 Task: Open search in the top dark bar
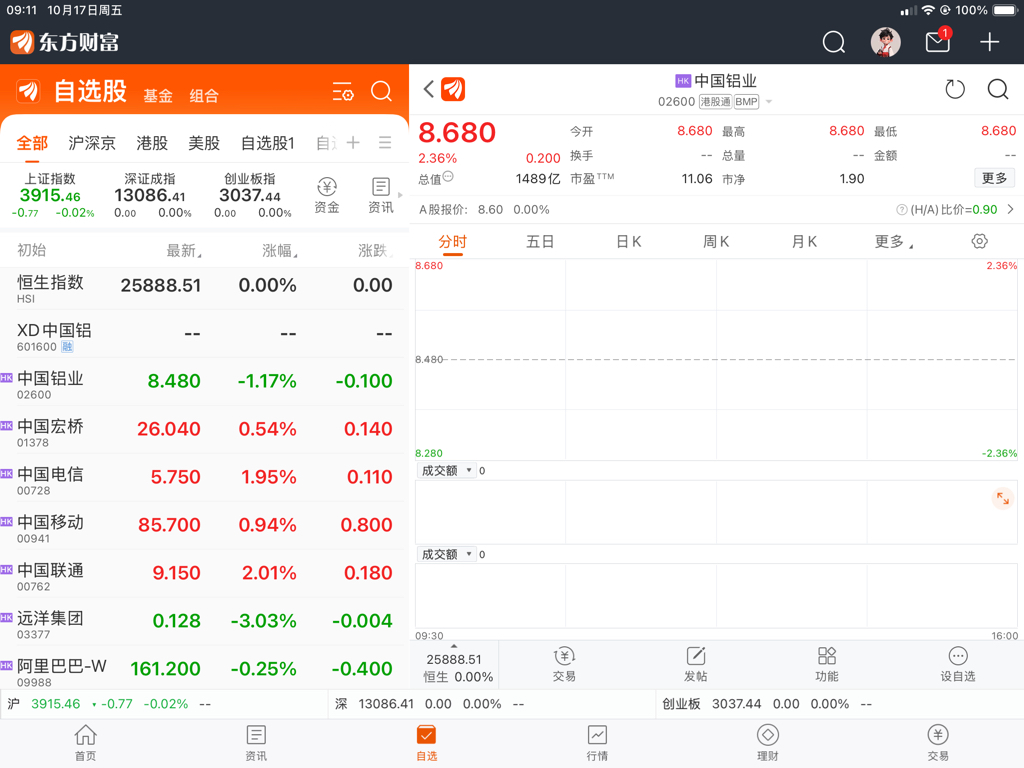click(833, 42)
